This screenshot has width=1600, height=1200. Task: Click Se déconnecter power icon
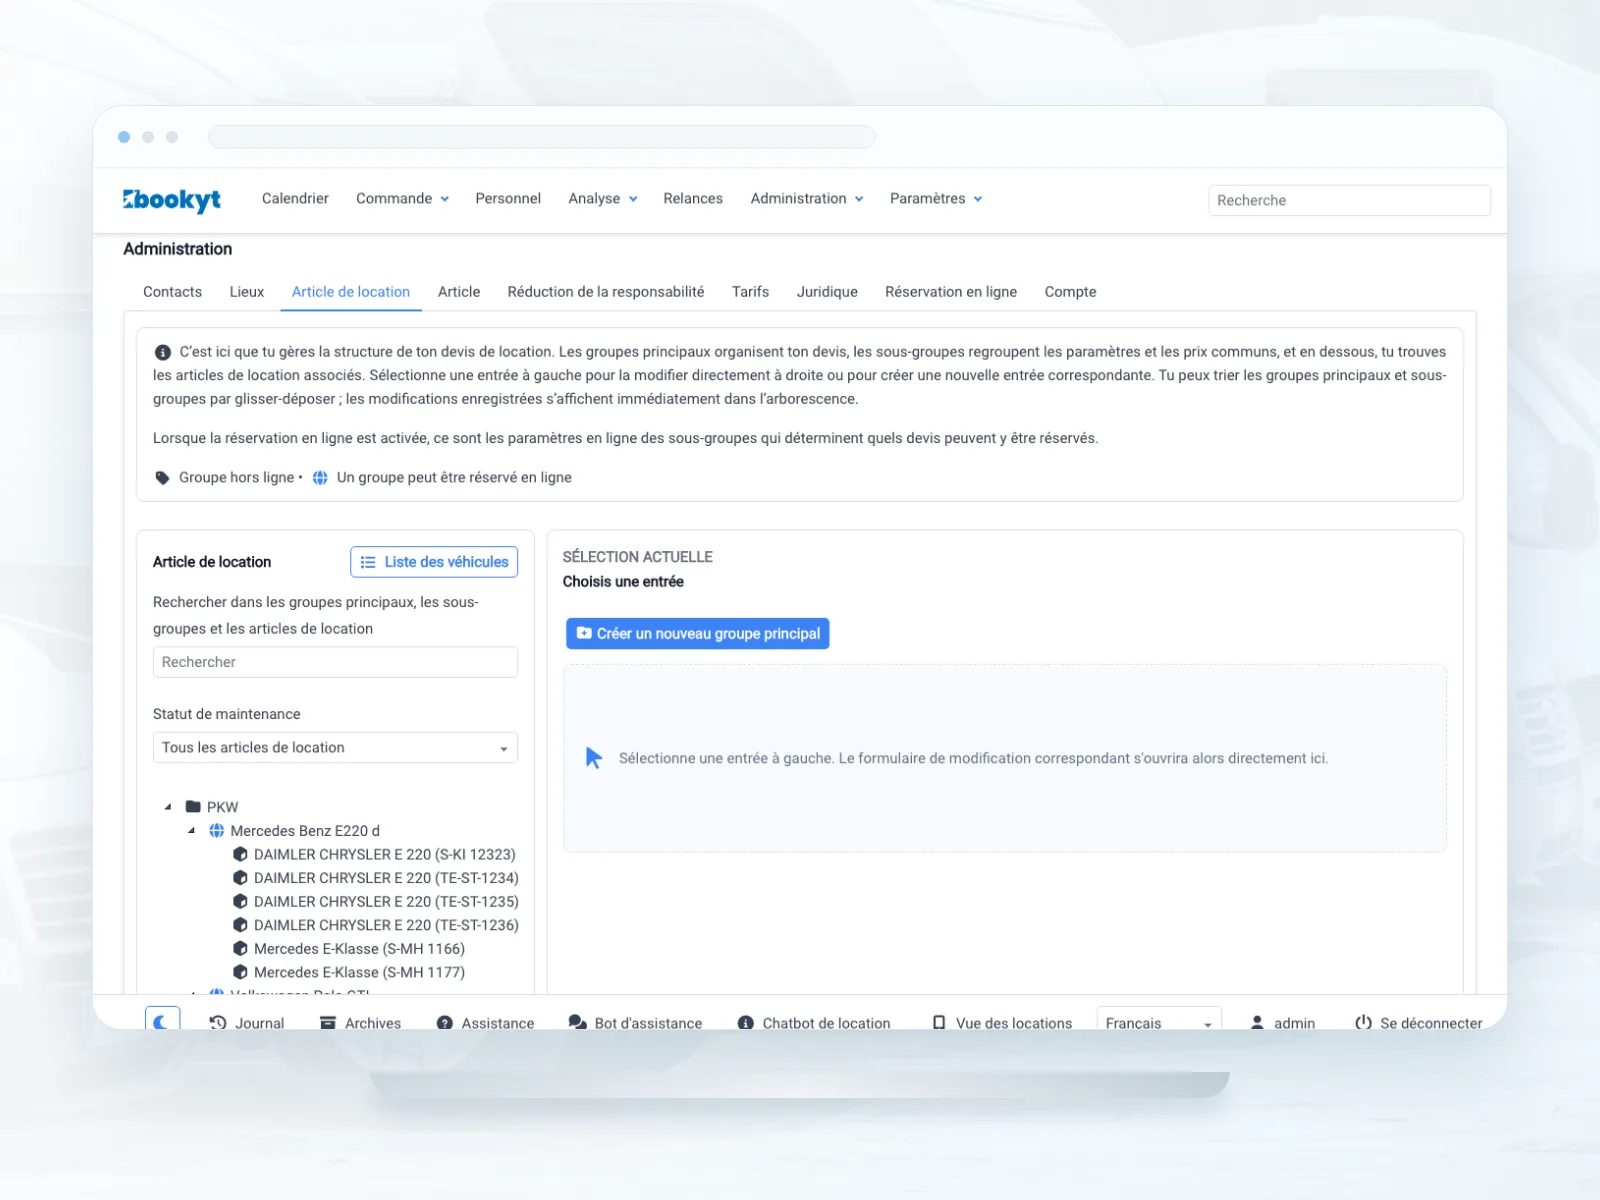(x=1363, y=1023)
